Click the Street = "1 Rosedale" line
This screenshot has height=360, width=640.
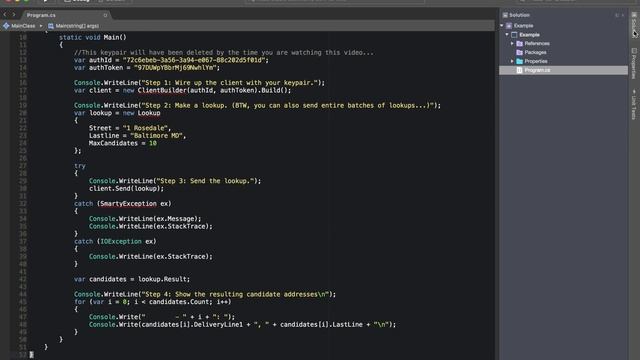[x=130, y=128]
